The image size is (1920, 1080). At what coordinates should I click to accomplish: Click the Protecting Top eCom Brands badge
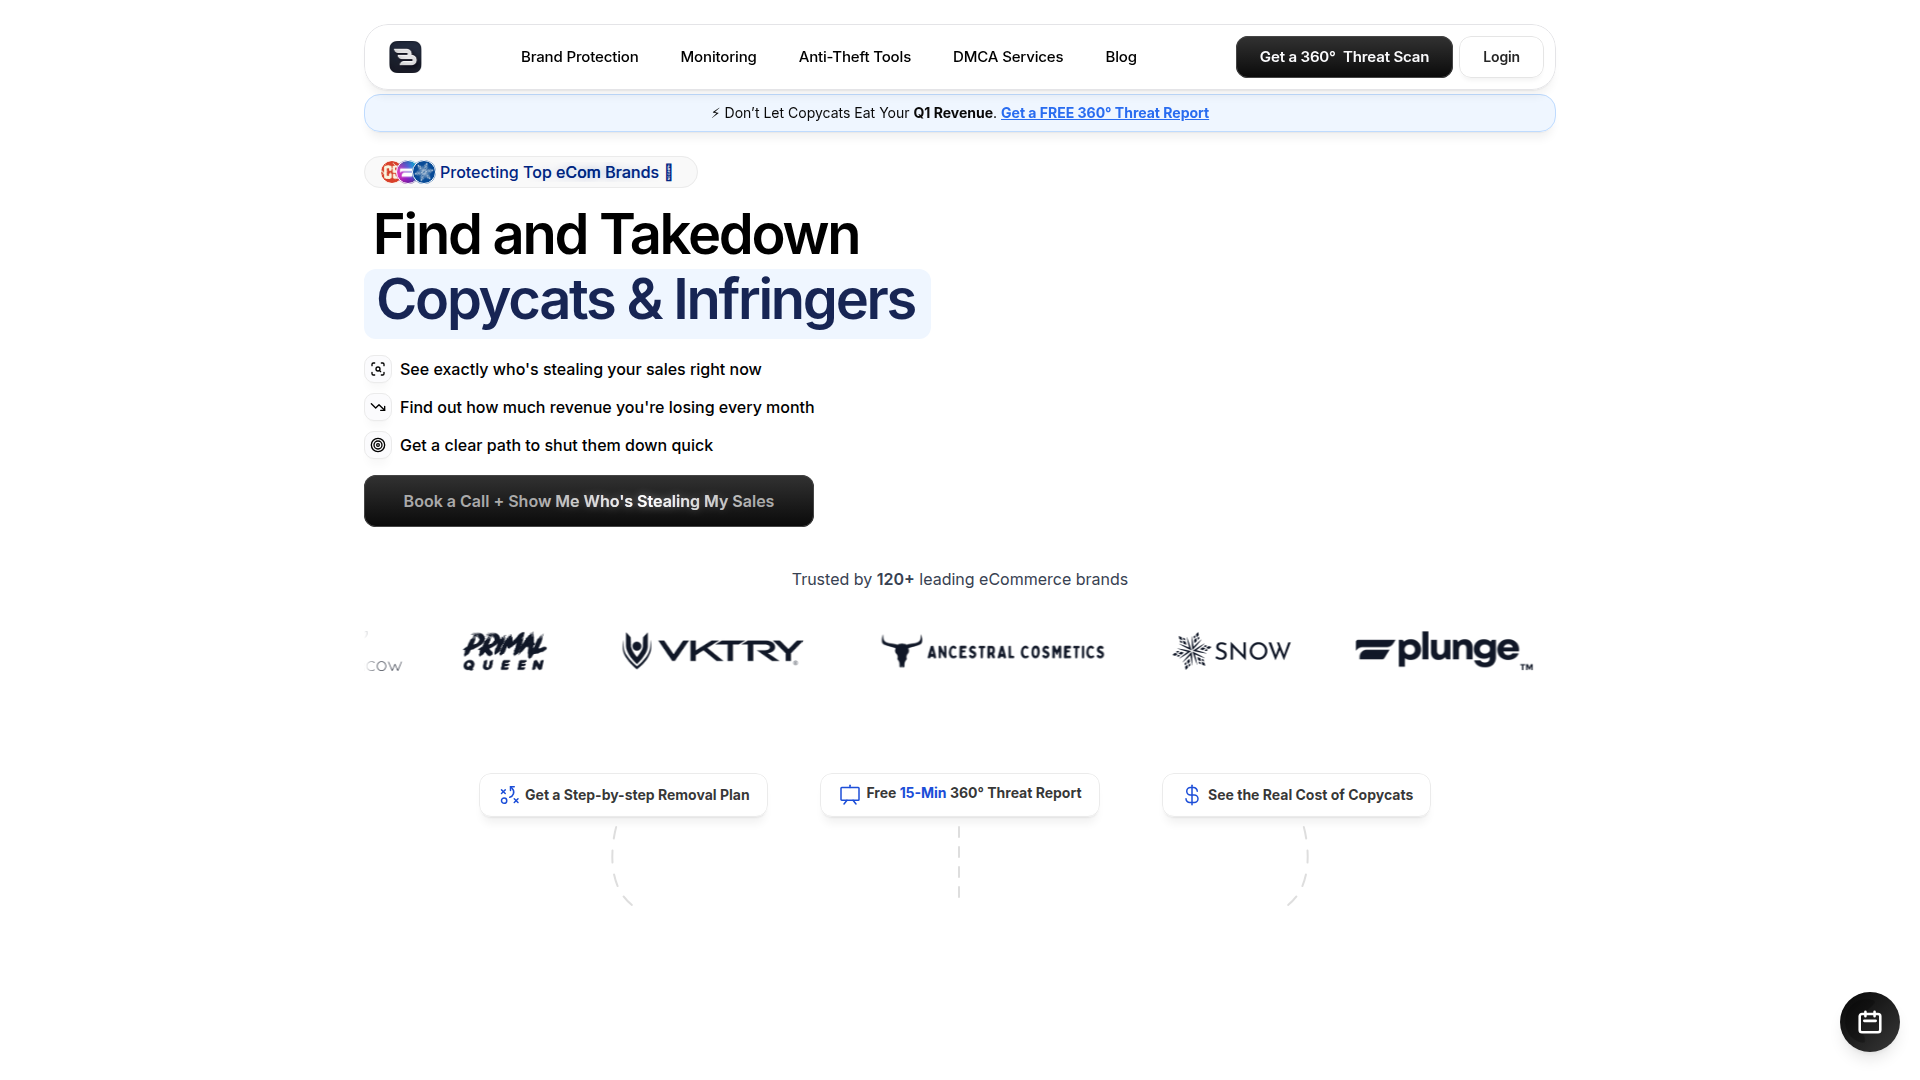point(531,172)
